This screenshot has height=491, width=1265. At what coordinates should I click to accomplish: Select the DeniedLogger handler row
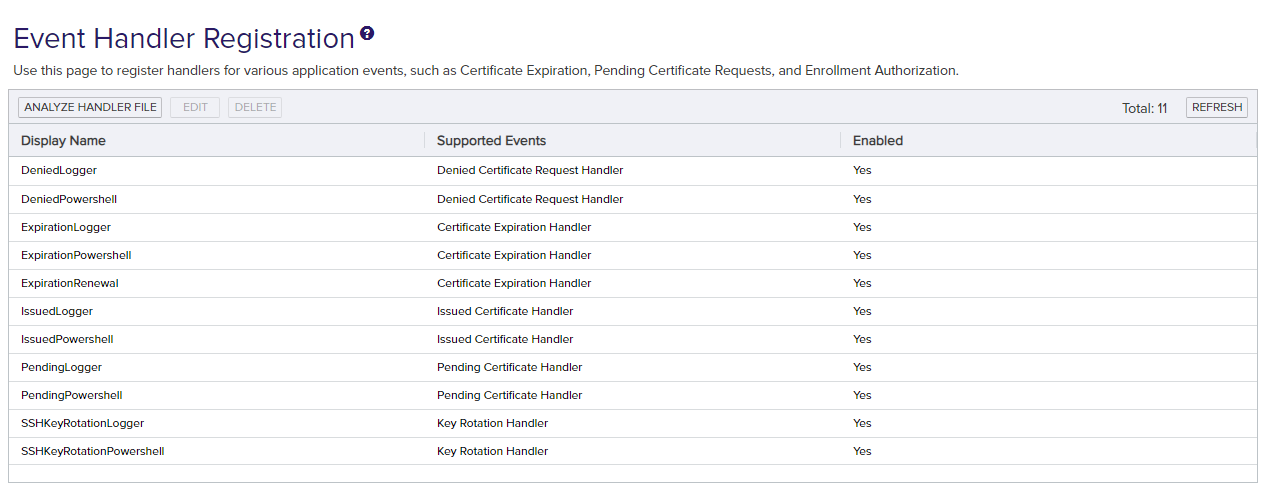(59, 171)
